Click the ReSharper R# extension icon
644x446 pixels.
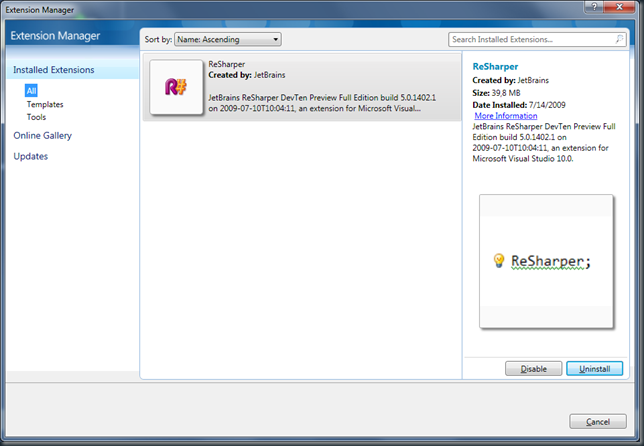tap(176, 87)
